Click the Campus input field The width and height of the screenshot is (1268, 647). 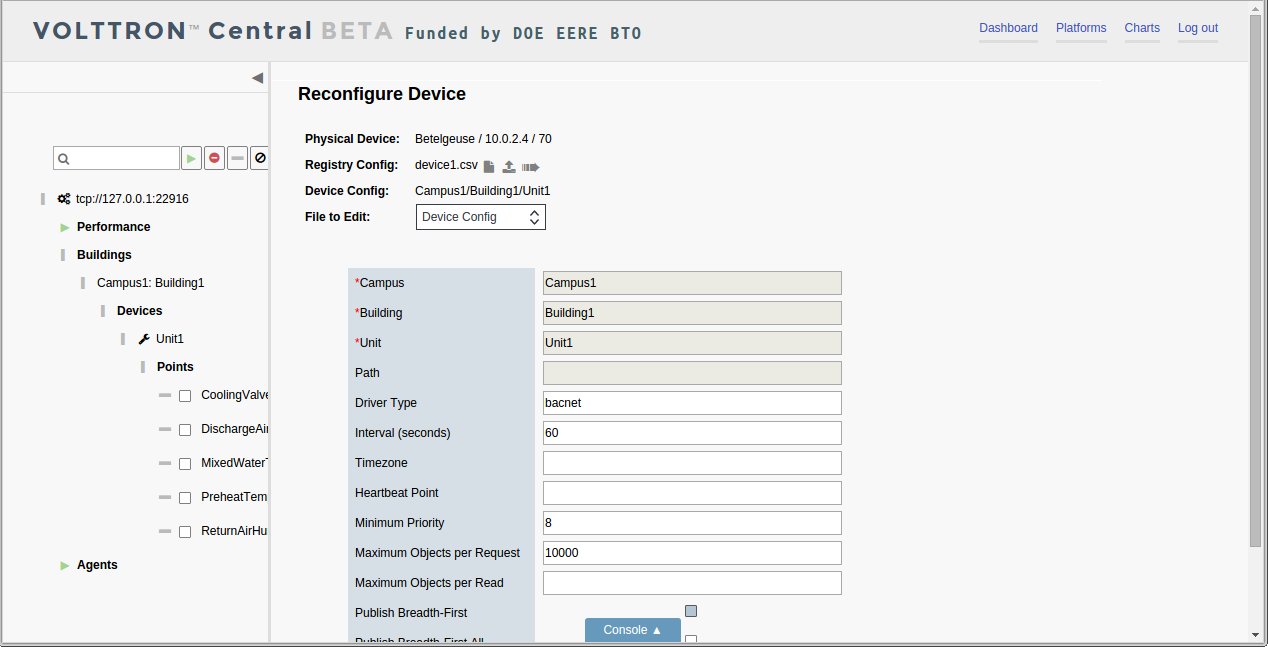[x=692, y=283]
